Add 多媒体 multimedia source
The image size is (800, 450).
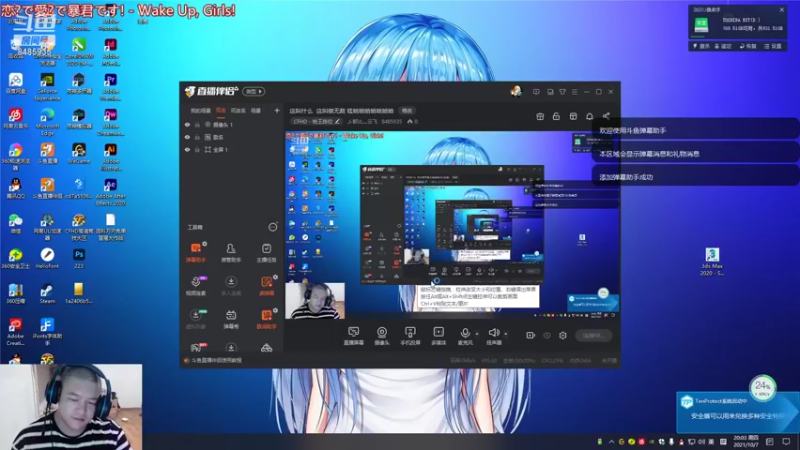point(438,336)
